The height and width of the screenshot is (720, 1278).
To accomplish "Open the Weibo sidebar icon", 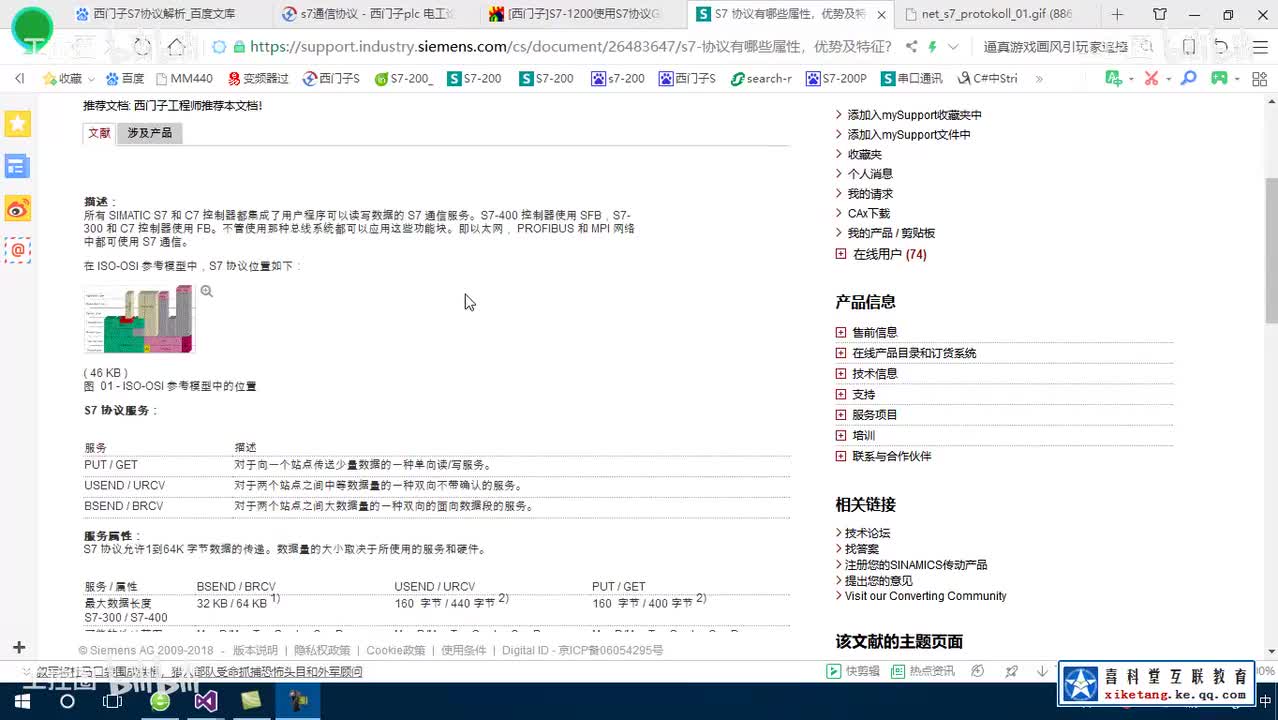I will coord(18,208).
